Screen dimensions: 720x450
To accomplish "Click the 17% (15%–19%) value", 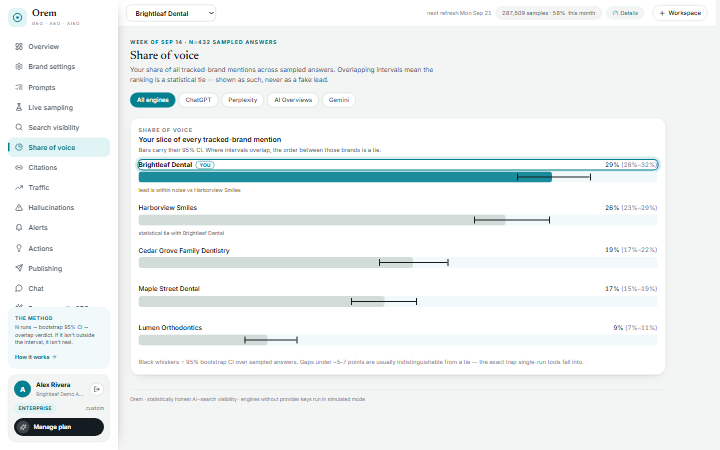I will coord(631,288).
